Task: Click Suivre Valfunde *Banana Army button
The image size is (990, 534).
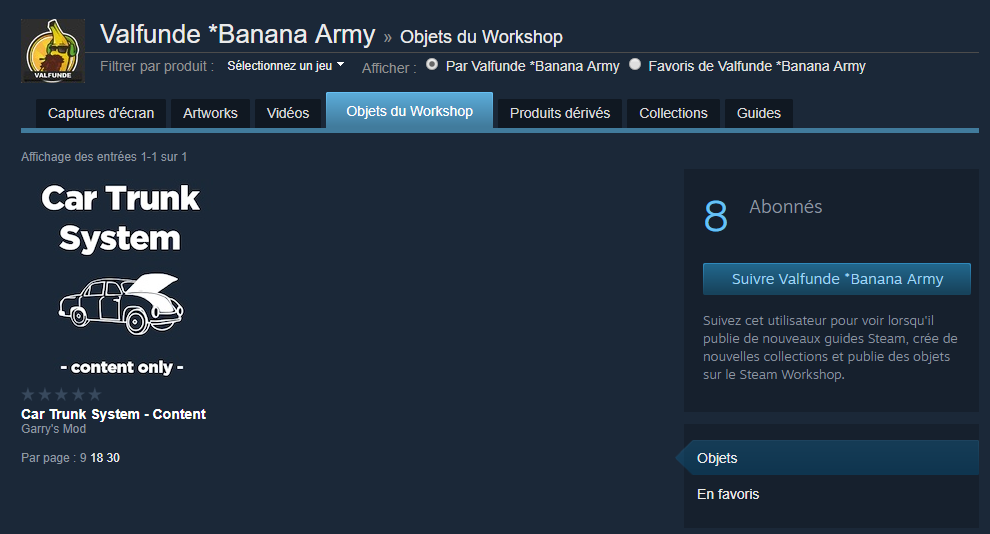Action: pos(837,279)
